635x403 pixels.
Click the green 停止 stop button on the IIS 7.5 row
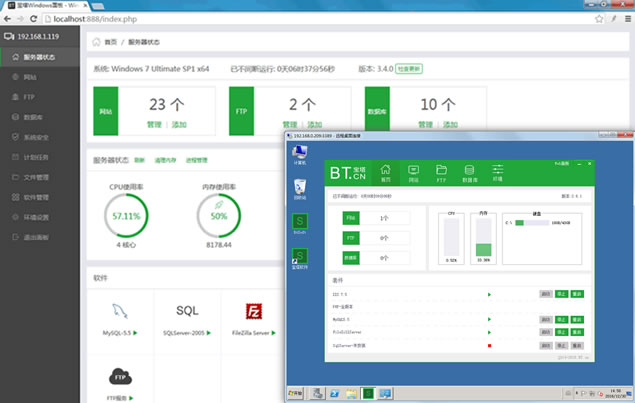tap(561, 294)
